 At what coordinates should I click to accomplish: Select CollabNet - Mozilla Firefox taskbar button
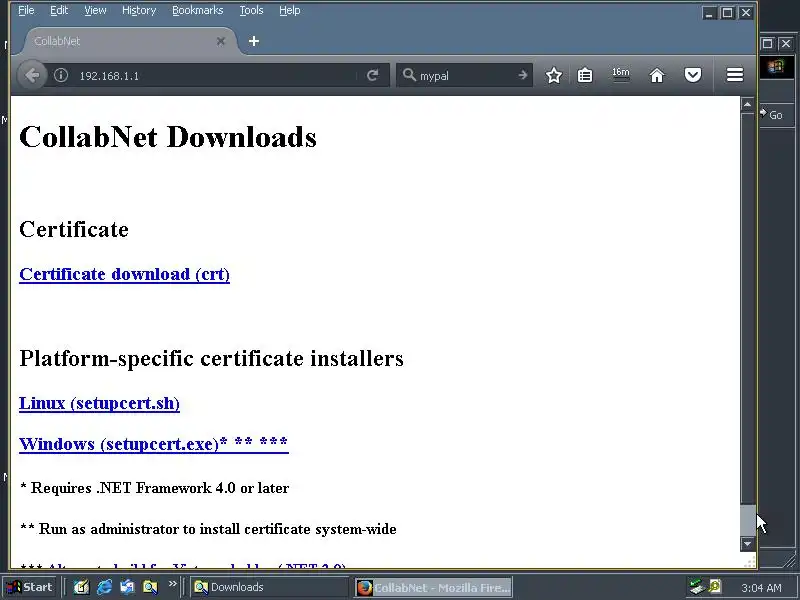click(x=434, y=588)
